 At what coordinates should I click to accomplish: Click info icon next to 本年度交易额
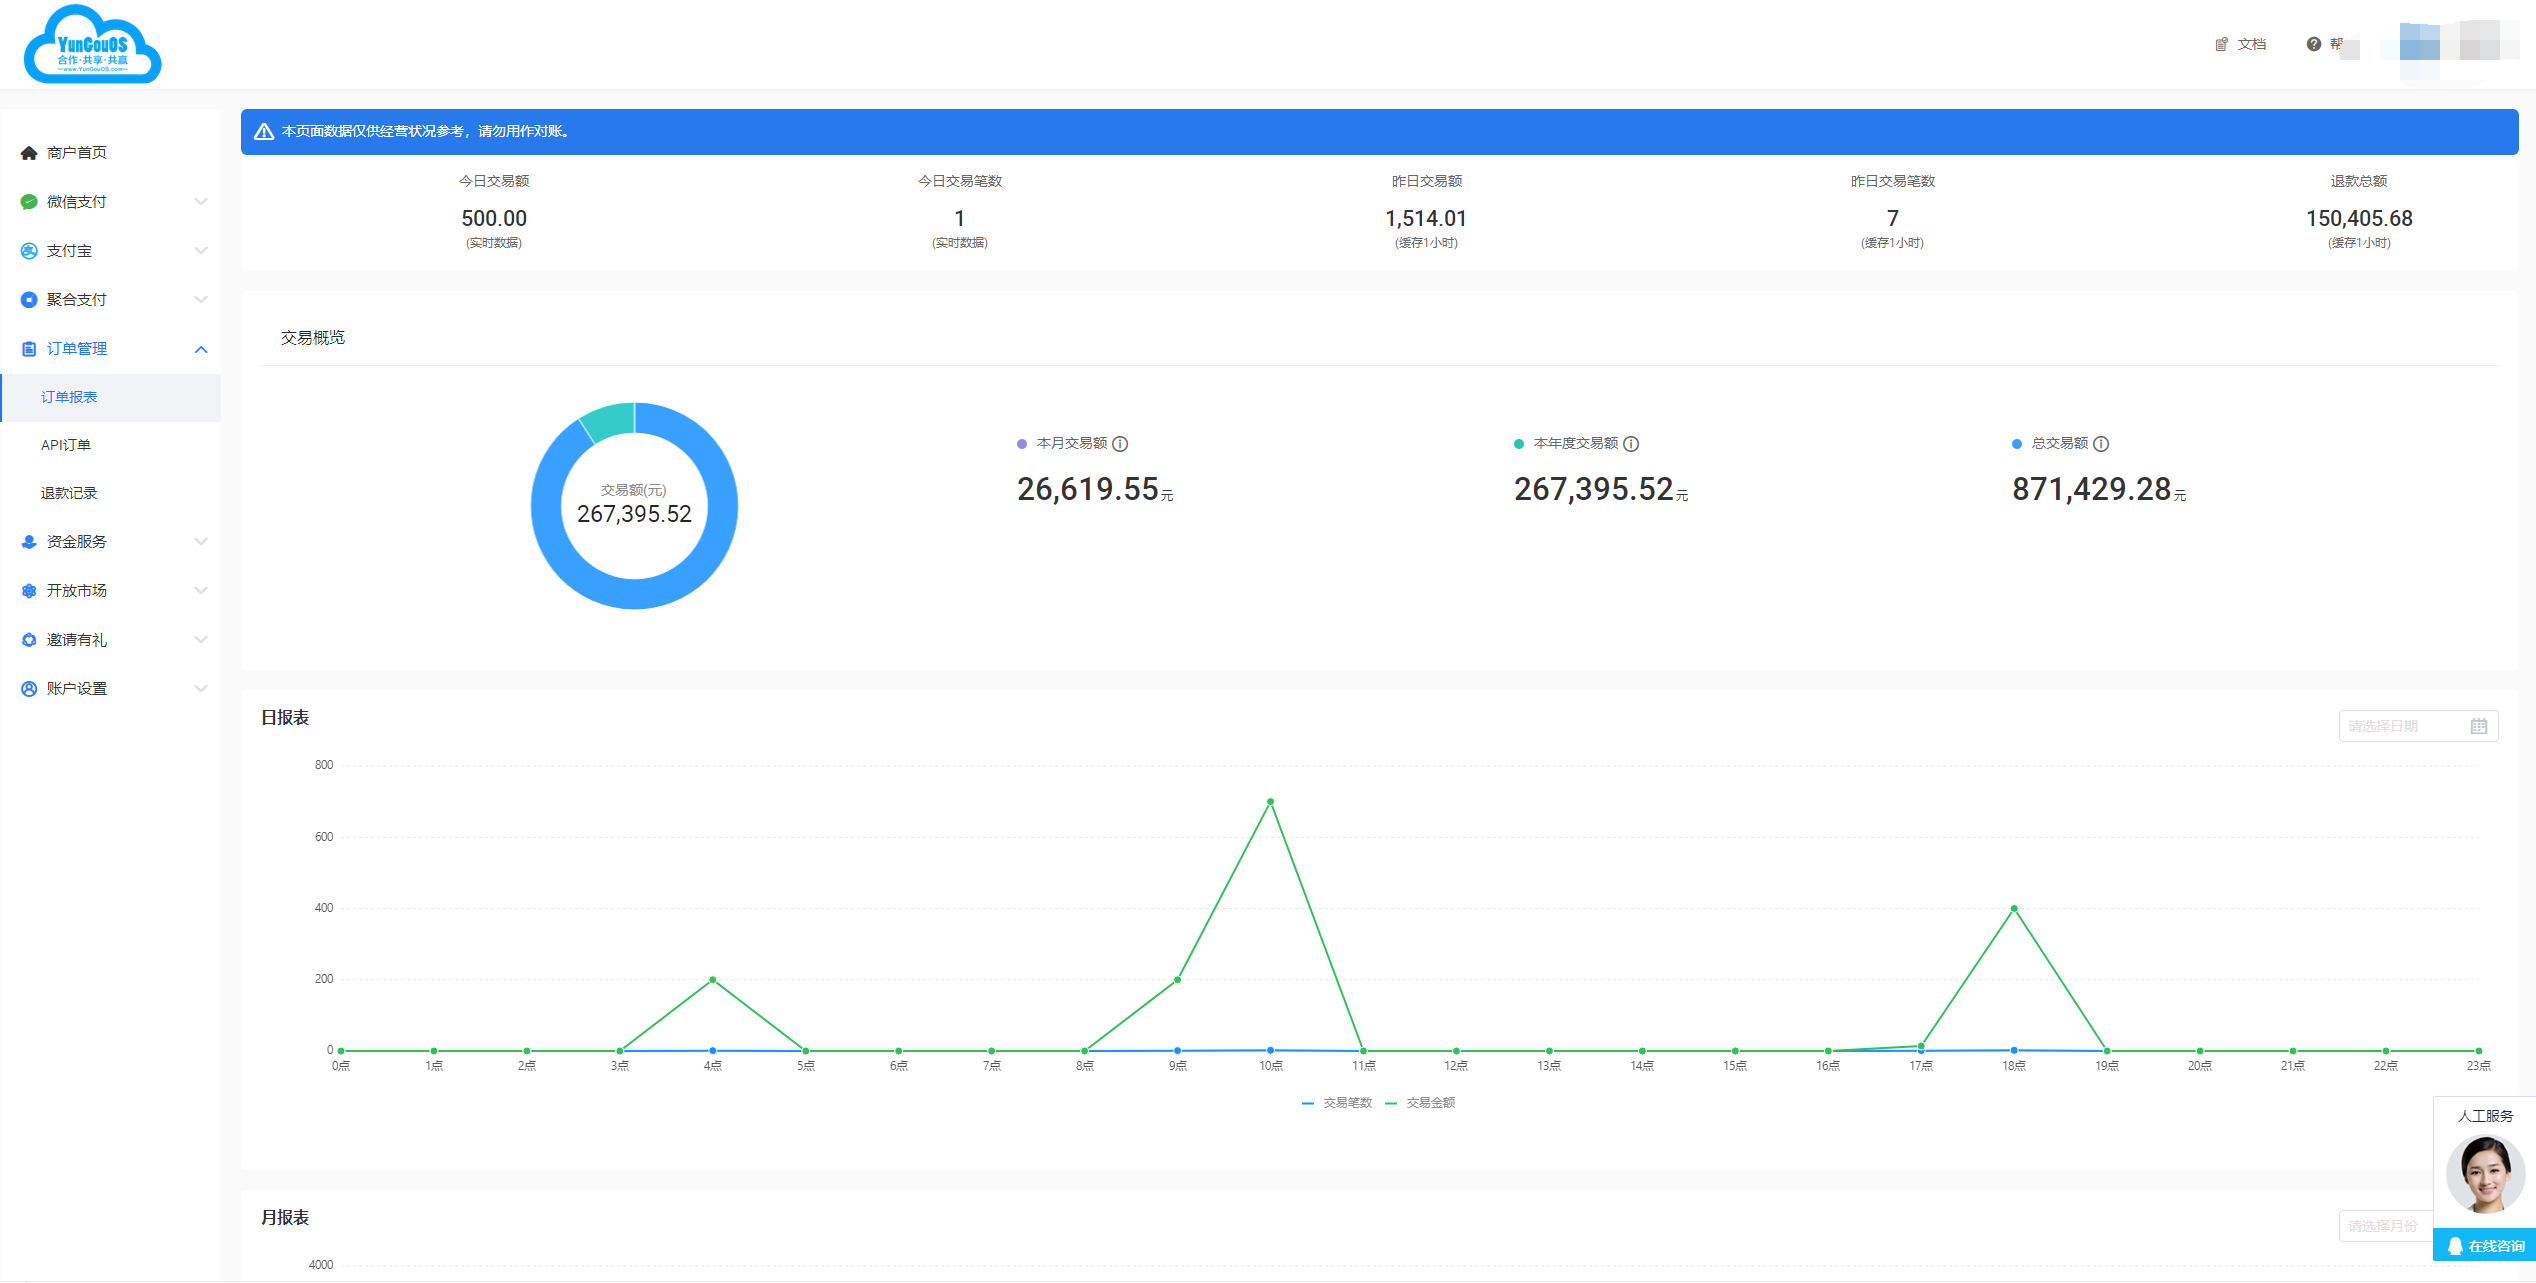coord(1631,444)
